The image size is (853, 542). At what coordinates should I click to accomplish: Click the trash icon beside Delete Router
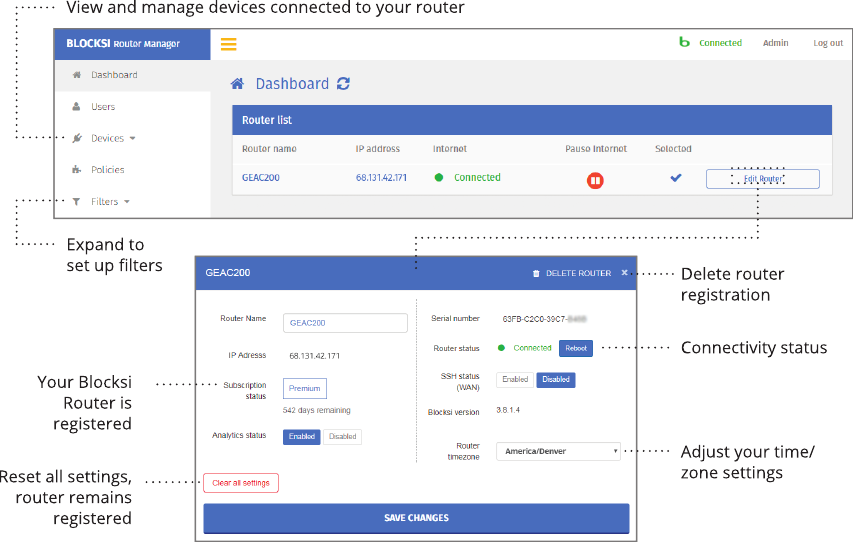tap(536, 273)
